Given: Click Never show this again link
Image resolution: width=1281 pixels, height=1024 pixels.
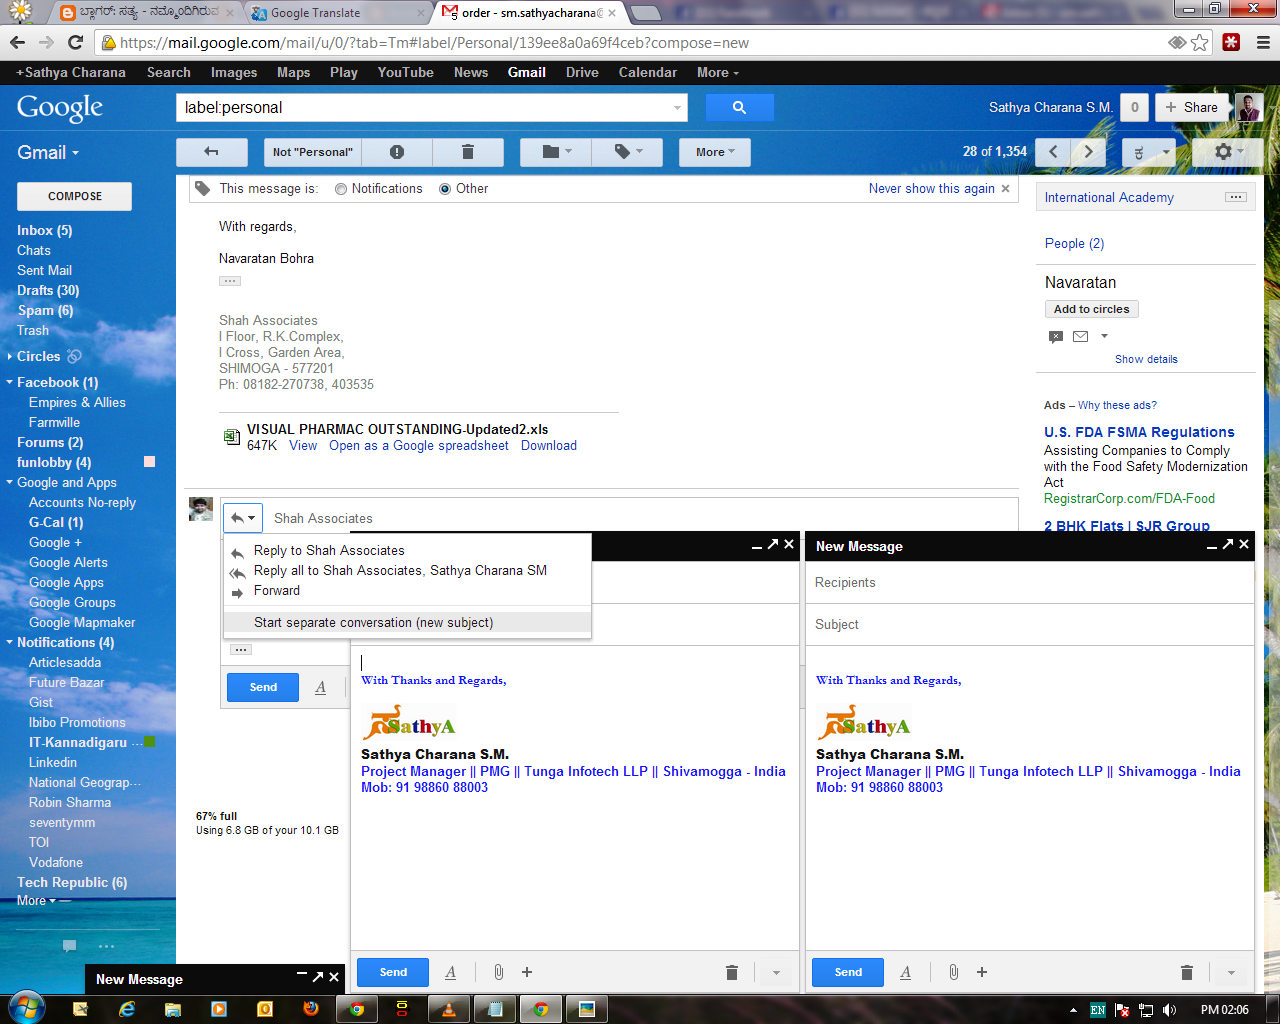Looking at the screenshot, I should click(931, 188).
